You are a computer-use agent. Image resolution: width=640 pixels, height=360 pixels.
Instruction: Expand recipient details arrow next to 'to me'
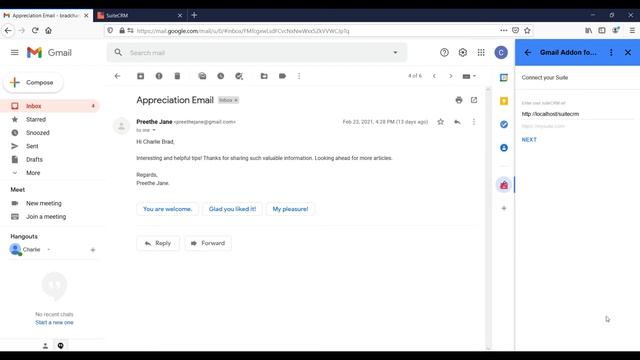click(x=154, y=130)
